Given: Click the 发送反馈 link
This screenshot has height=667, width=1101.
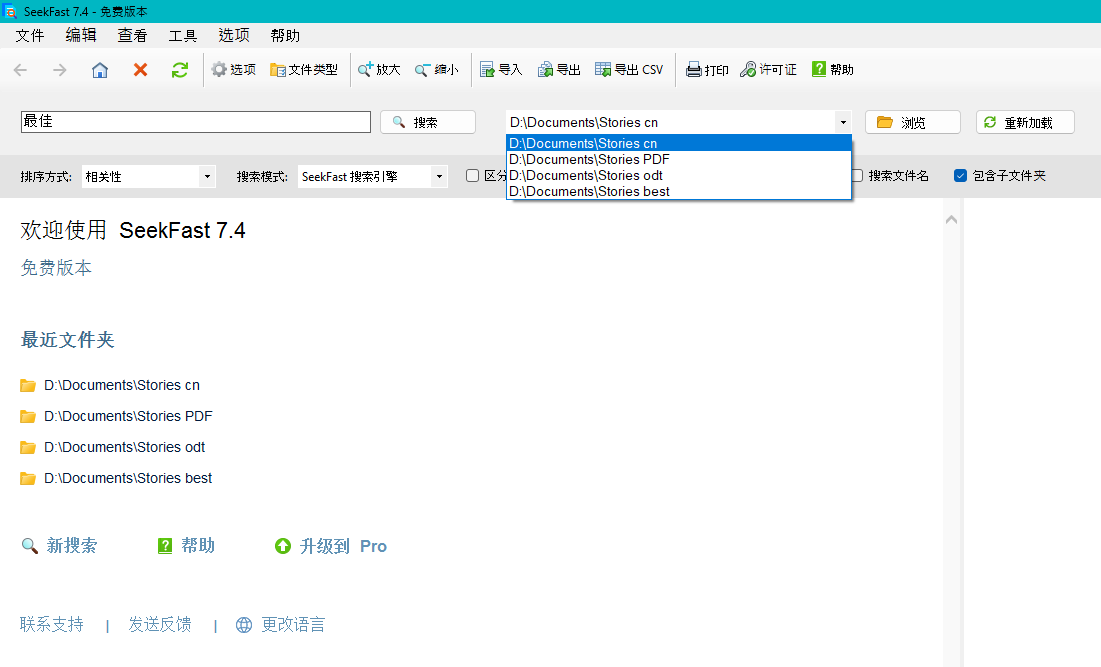Looking at the screenshot, I should click(159, 624).
